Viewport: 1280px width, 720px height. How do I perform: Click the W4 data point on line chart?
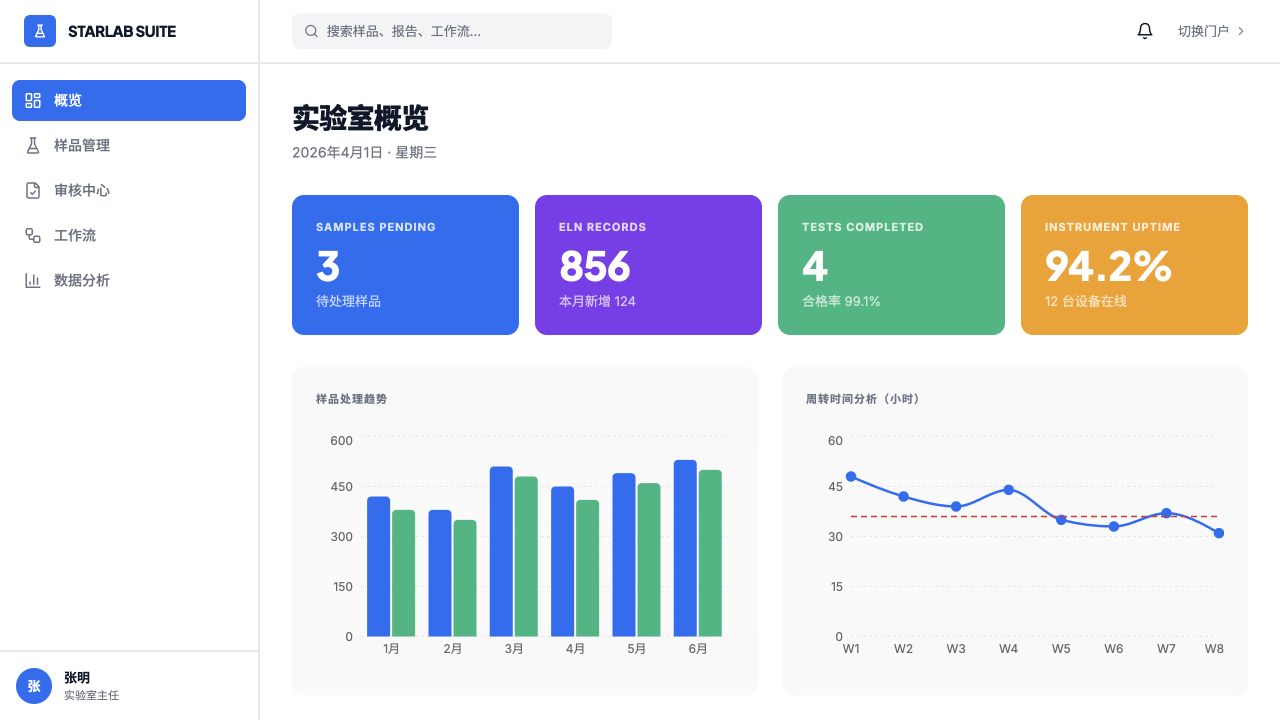[1008, 490]
